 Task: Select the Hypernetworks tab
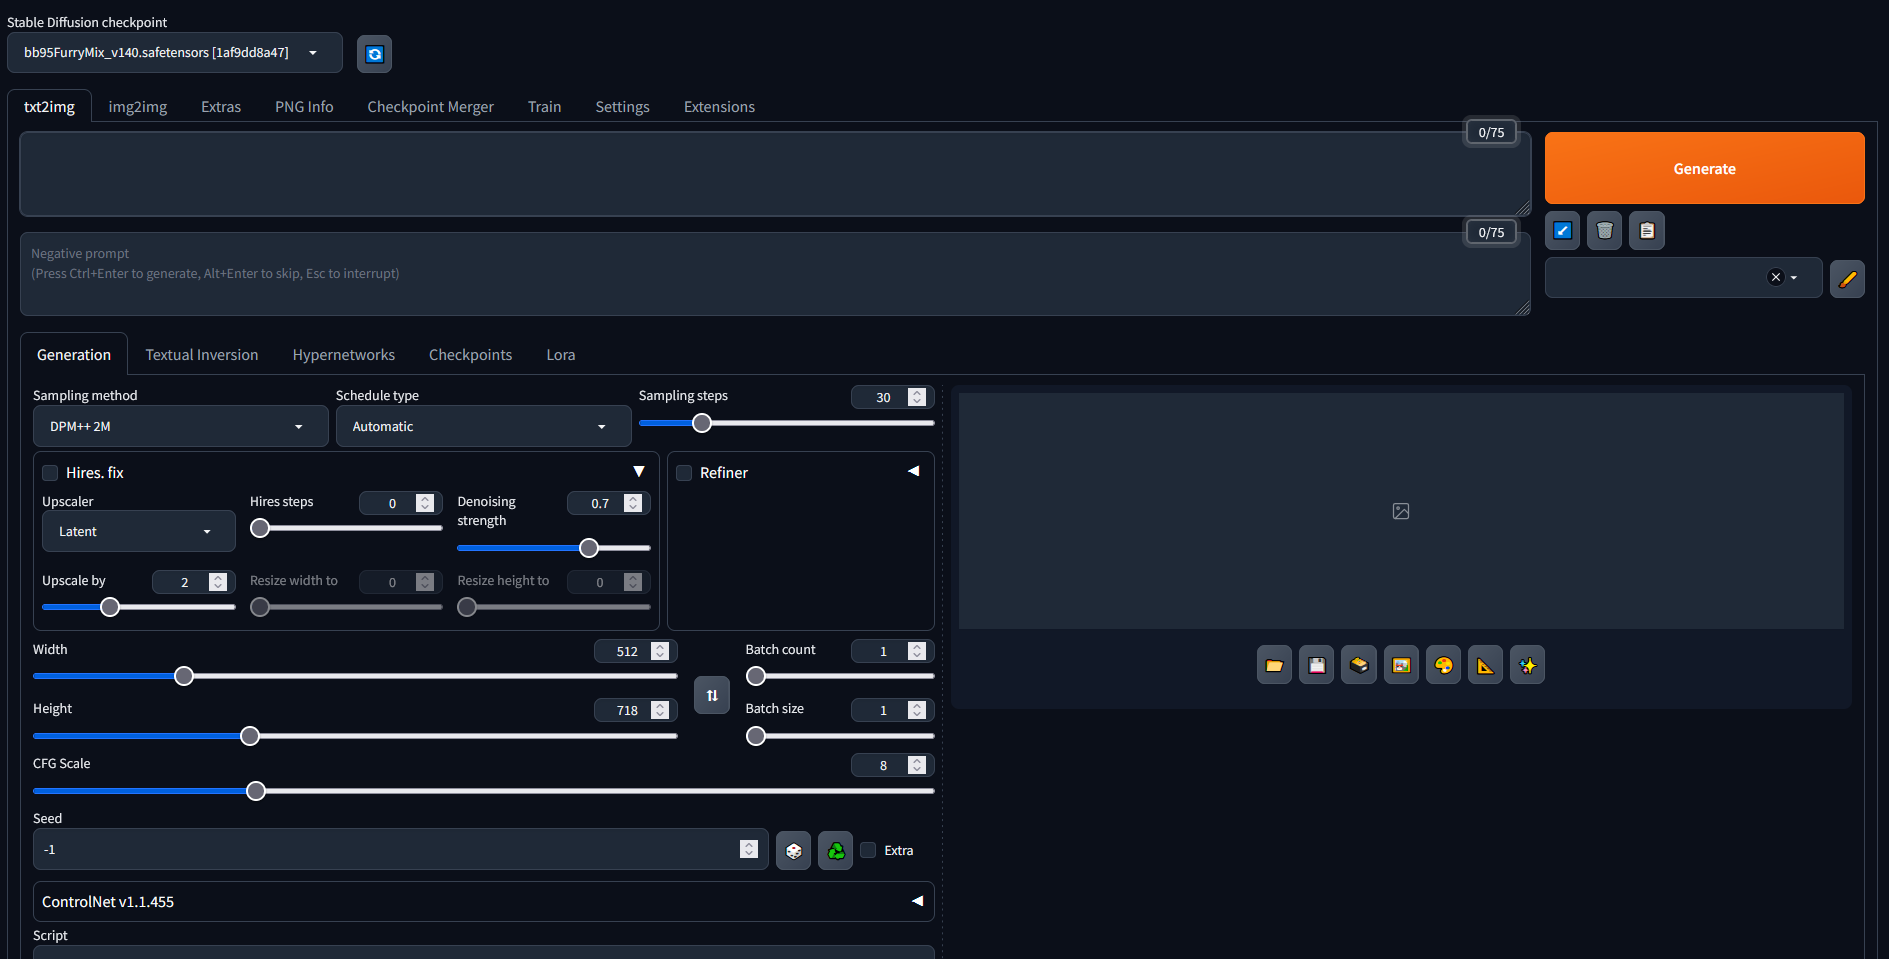pyautogui.click(x=343, y=355)
